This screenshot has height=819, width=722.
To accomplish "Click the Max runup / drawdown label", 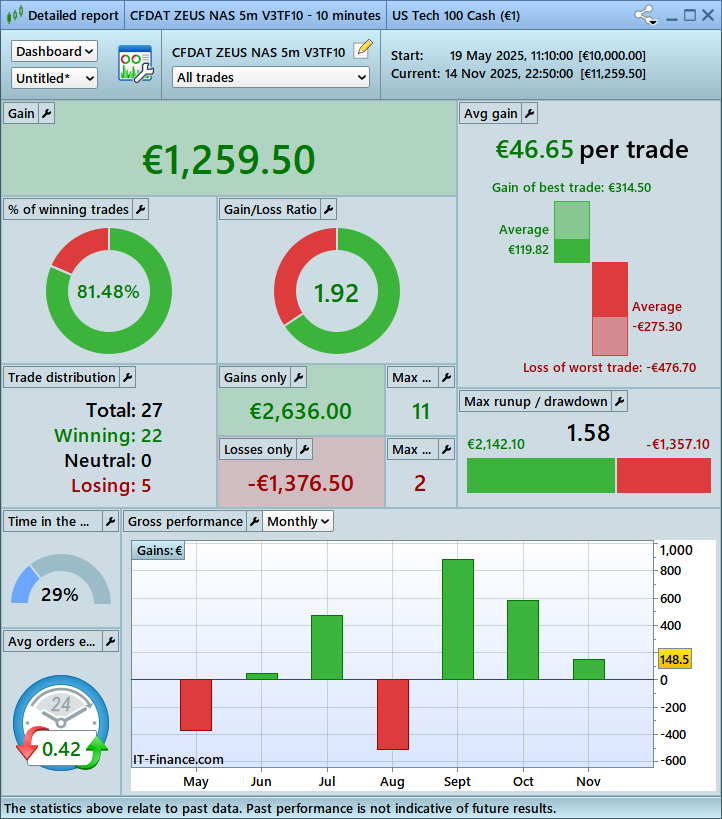I will [x=536, y=401].
